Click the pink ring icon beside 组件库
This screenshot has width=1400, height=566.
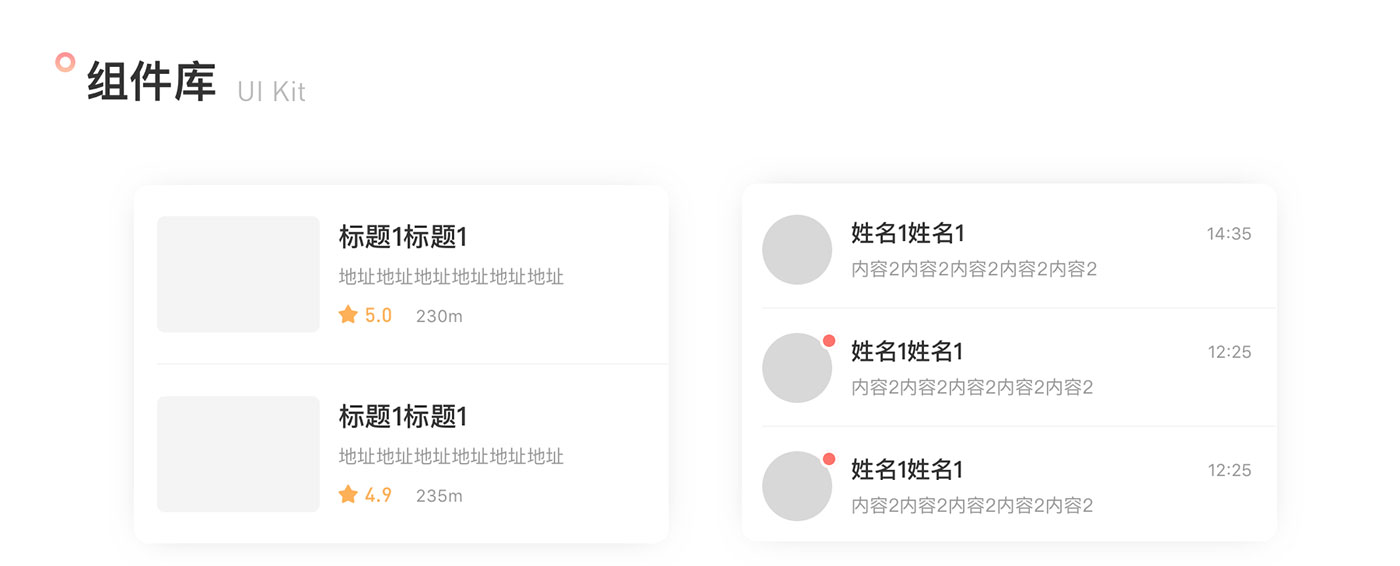click(x=65, y=62)
